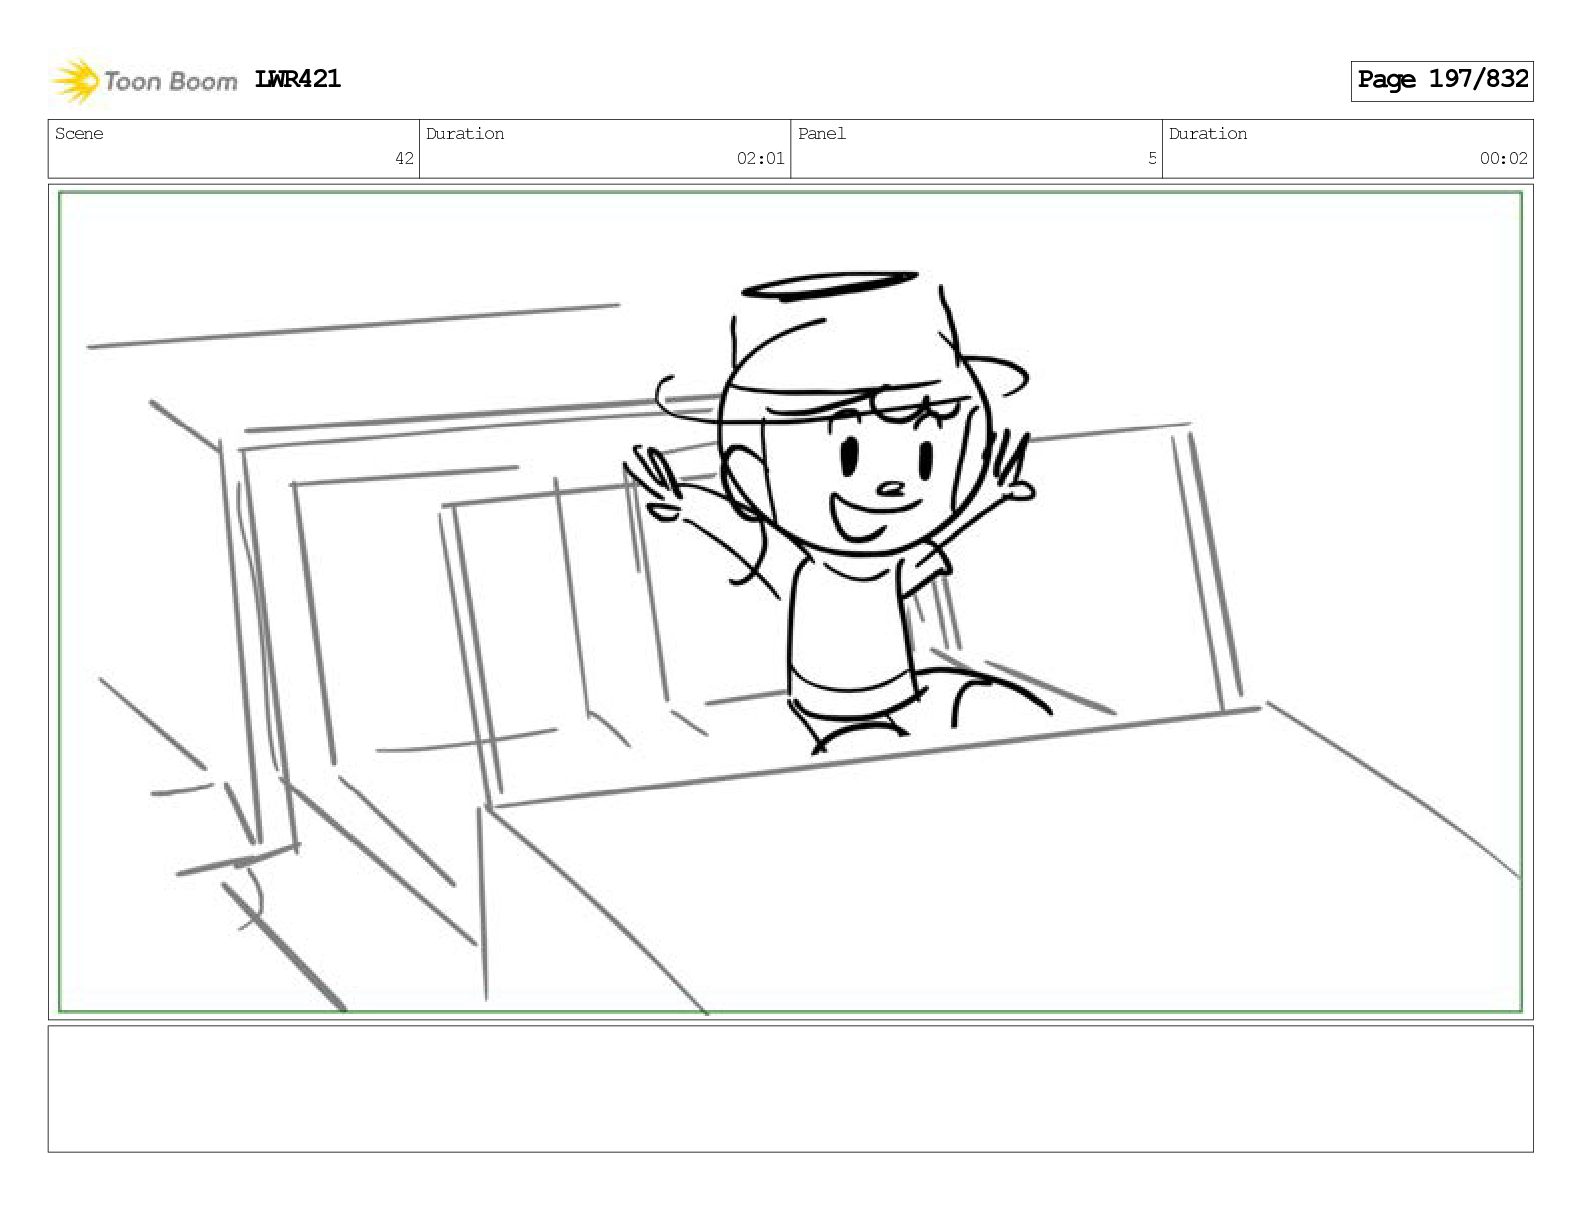Click the panel Duration 00:02 value
Screen dimensions: 1584x1224
[1503, 158]
